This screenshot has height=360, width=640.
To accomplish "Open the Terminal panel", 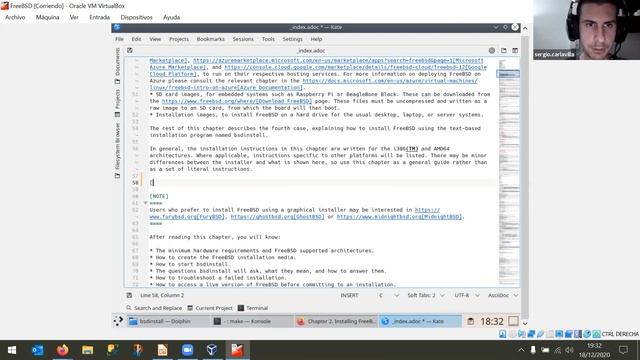I will [253, 308].
